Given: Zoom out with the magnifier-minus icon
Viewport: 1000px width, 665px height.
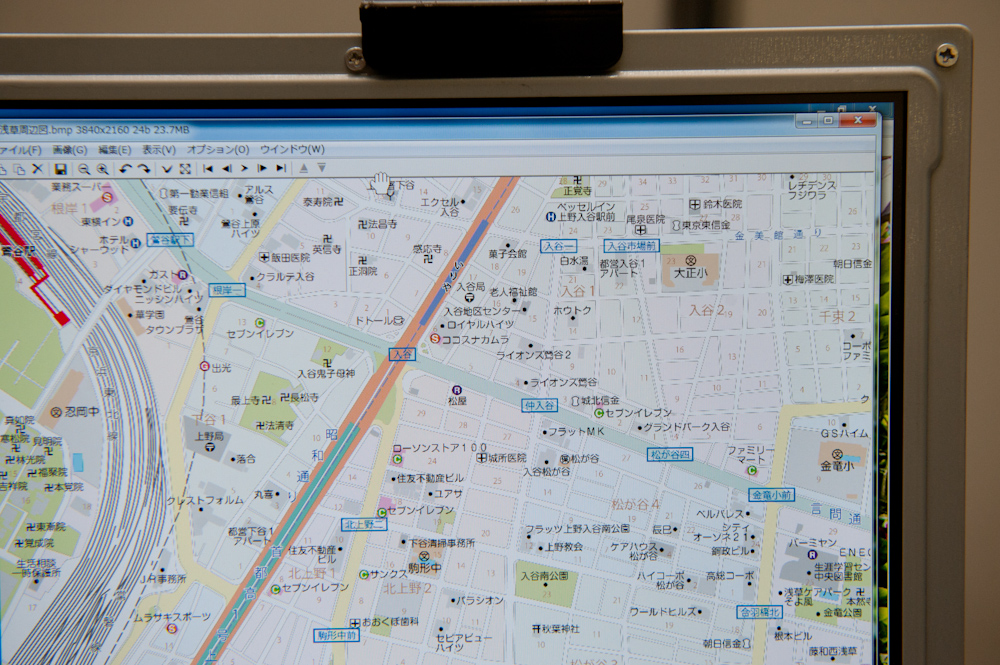Looking at the screenshot, I should coord(84,168).
